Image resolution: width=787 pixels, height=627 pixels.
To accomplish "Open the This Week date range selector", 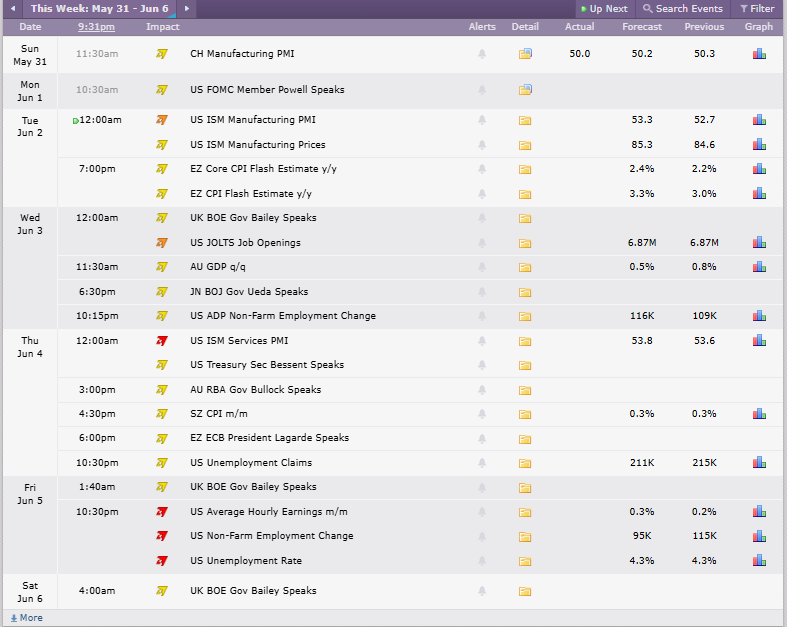I will 100,9.
